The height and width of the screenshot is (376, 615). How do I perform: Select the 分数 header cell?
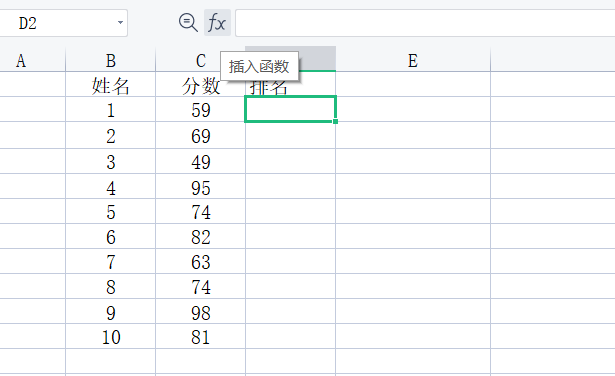200,84
